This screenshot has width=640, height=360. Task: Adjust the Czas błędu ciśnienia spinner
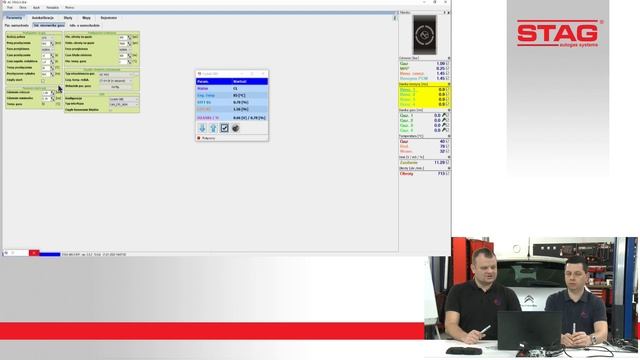click(129, 56)
